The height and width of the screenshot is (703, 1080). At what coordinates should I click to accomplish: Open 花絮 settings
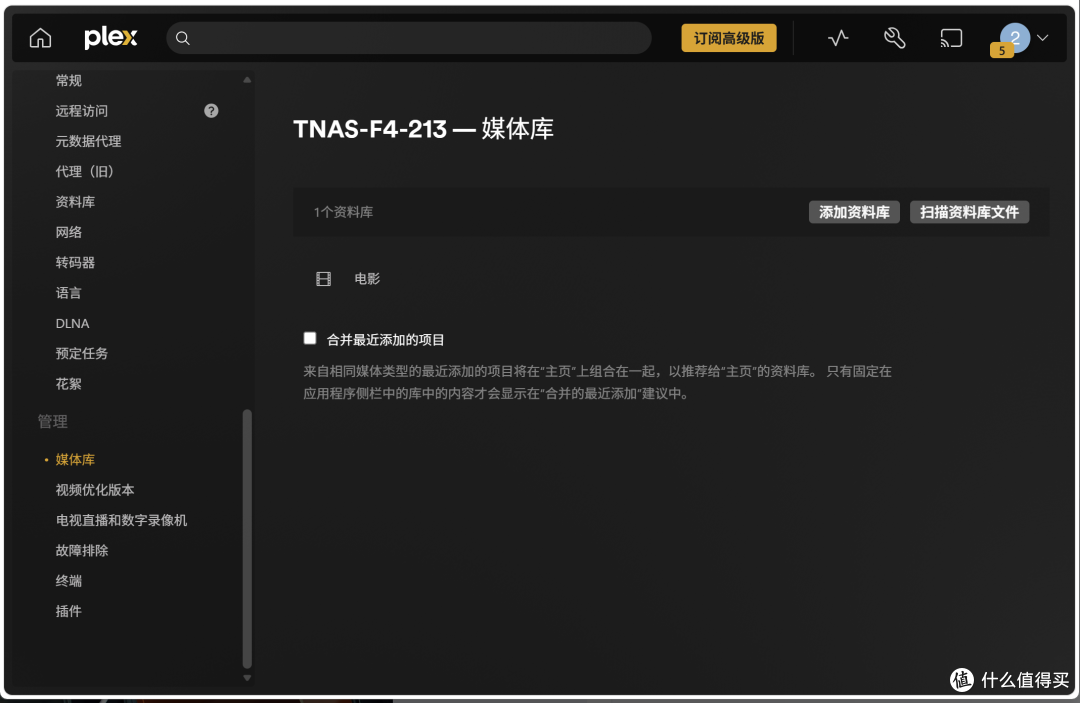[69, 384]
